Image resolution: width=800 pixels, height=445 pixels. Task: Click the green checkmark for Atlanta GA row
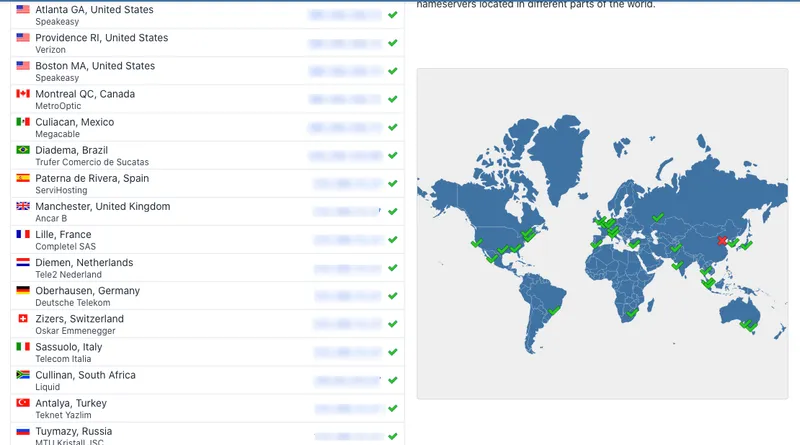pyautogui.click(x=393, y=15)
